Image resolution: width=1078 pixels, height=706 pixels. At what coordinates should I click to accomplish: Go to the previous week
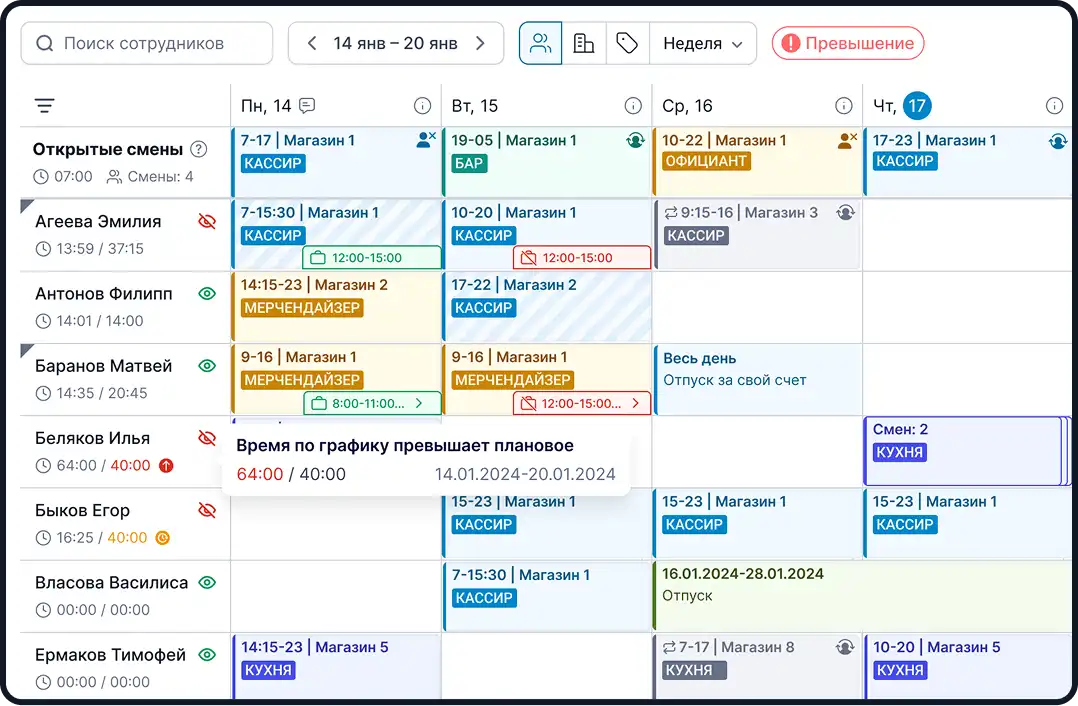(312, 43)
